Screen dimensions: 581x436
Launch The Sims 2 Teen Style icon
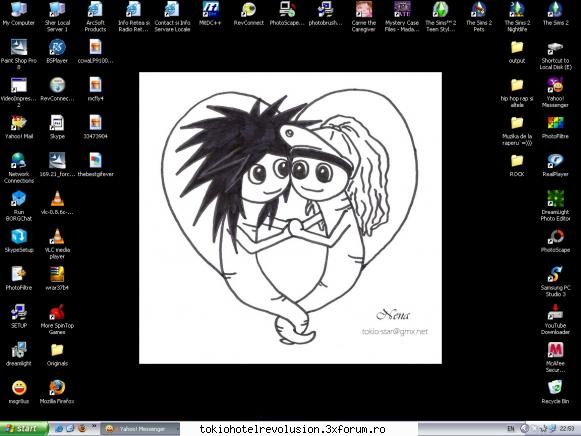[x=440, y=17]
